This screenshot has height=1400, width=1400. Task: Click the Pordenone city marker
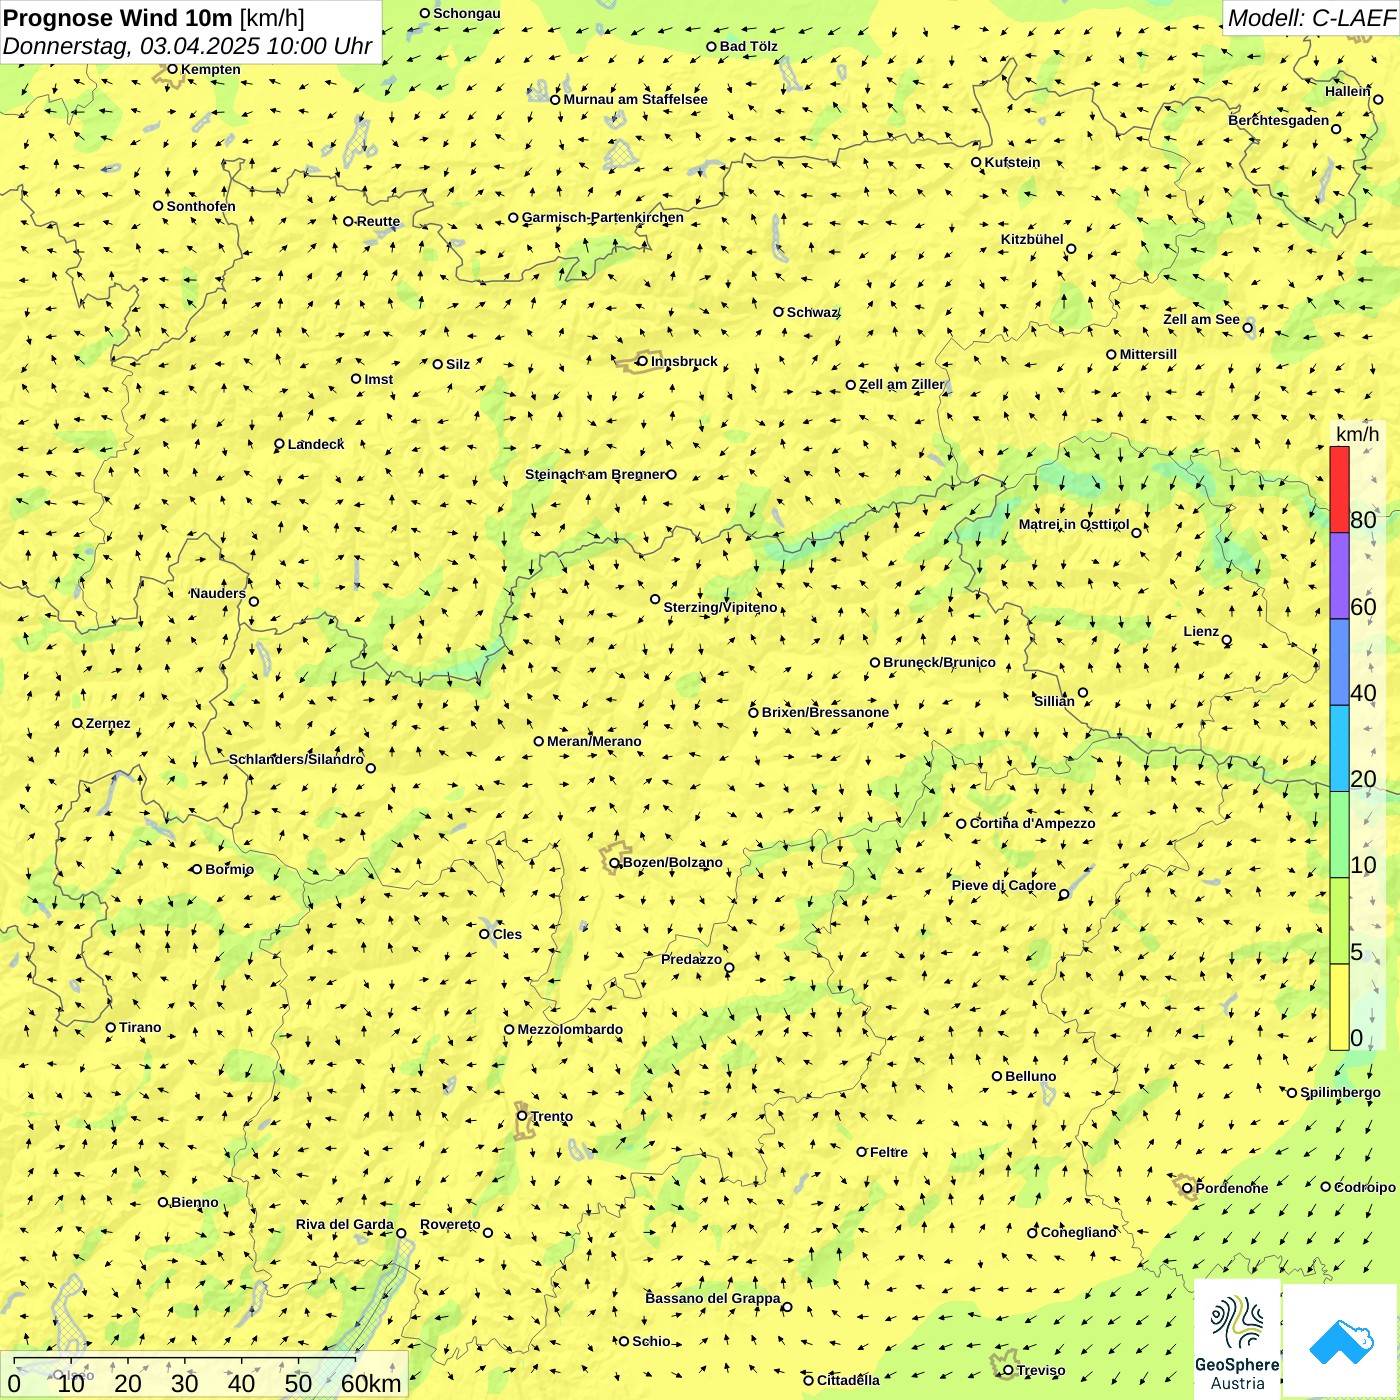coord(1187,1188)
